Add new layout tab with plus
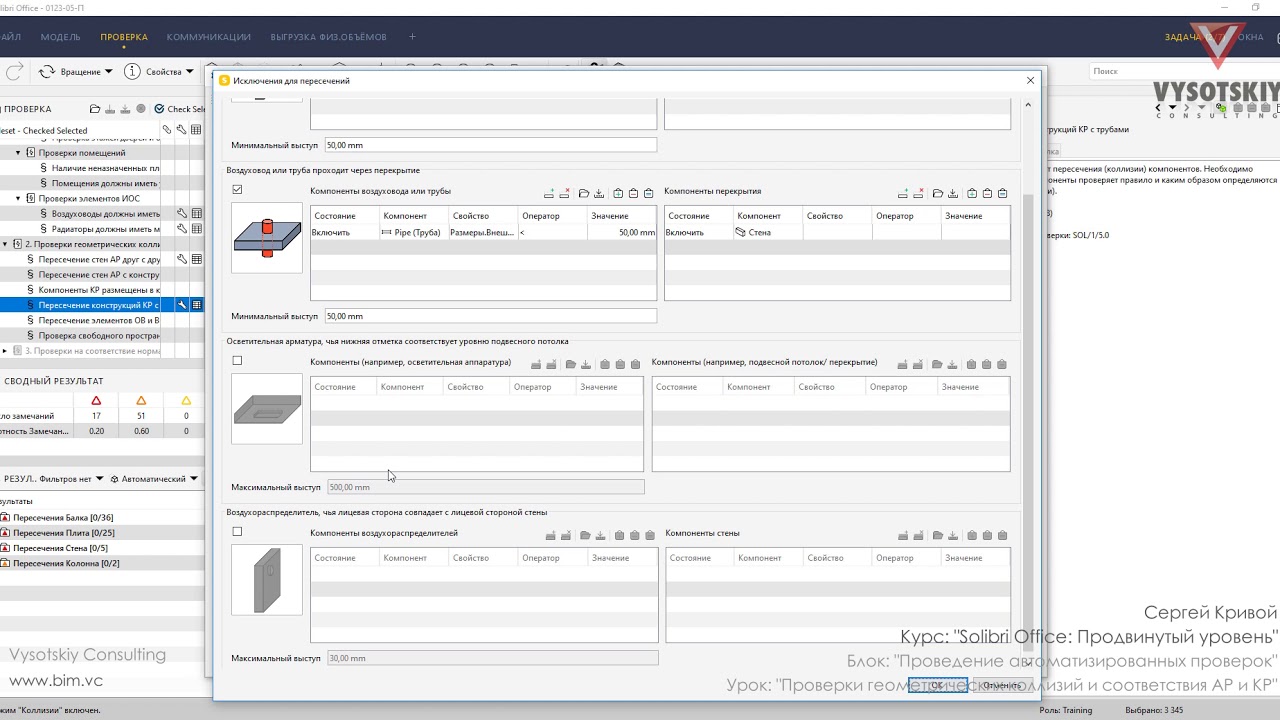This screenshot has height=720, width=1280. tap(412, 37)
